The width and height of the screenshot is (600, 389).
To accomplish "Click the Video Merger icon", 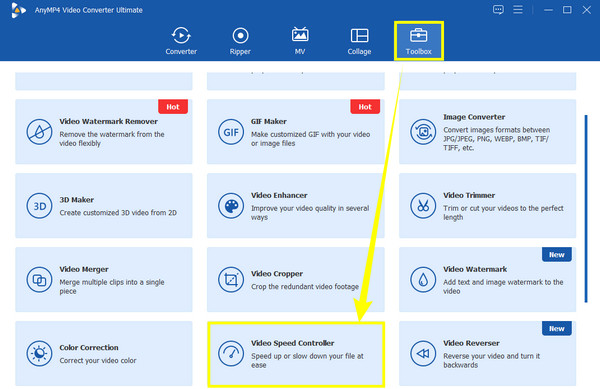I will coord(39,280).
